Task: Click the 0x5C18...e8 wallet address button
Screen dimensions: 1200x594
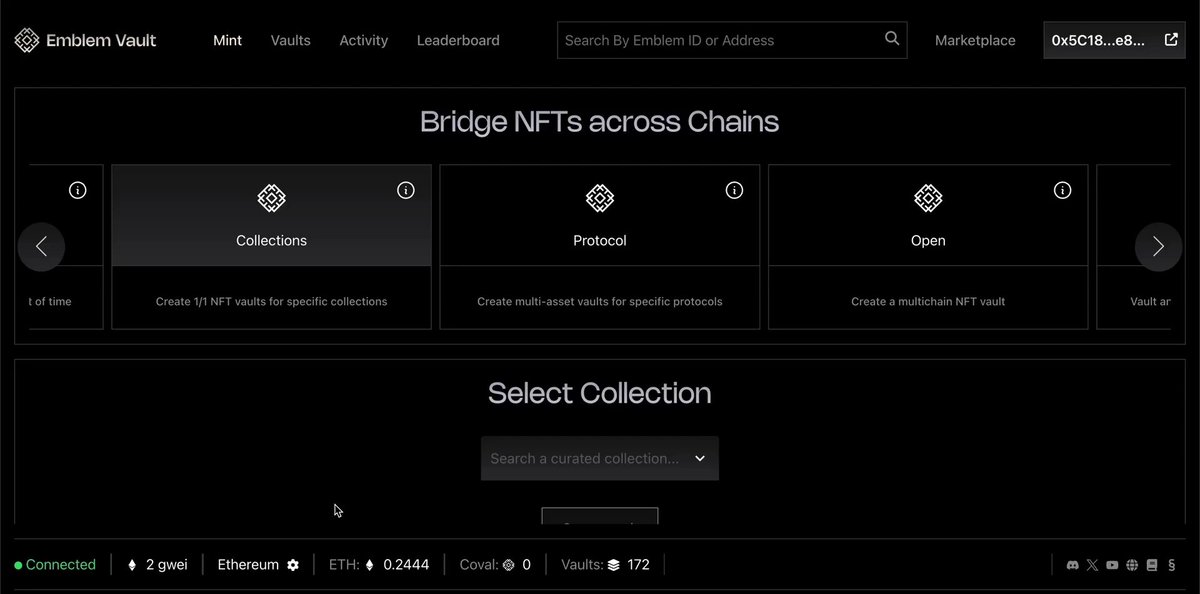Action: tap(1114, 40)
